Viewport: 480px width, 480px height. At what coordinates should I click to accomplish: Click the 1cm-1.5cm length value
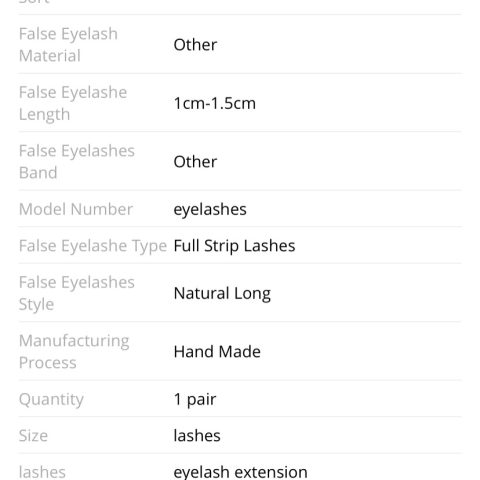215,103
